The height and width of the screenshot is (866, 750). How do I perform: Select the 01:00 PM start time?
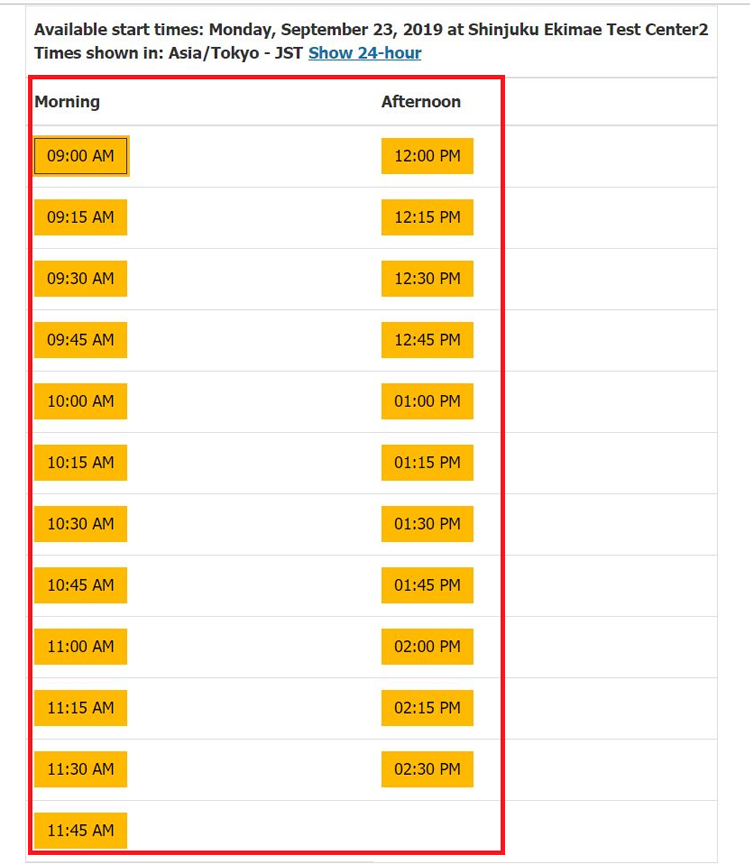[x=427, y=401]
